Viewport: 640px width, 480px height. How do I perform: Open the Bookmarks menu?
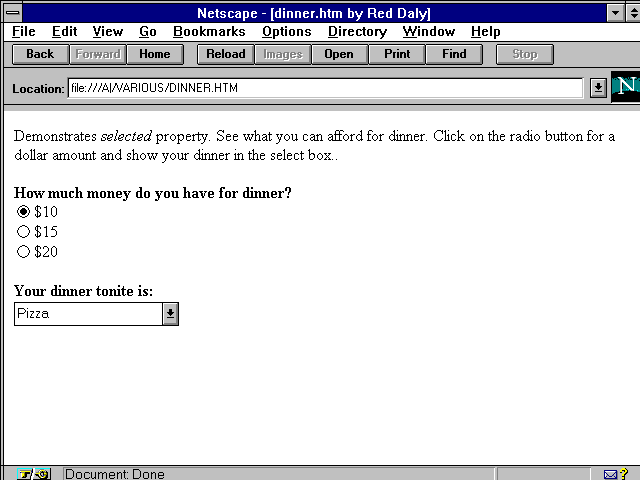coord(209,32)
